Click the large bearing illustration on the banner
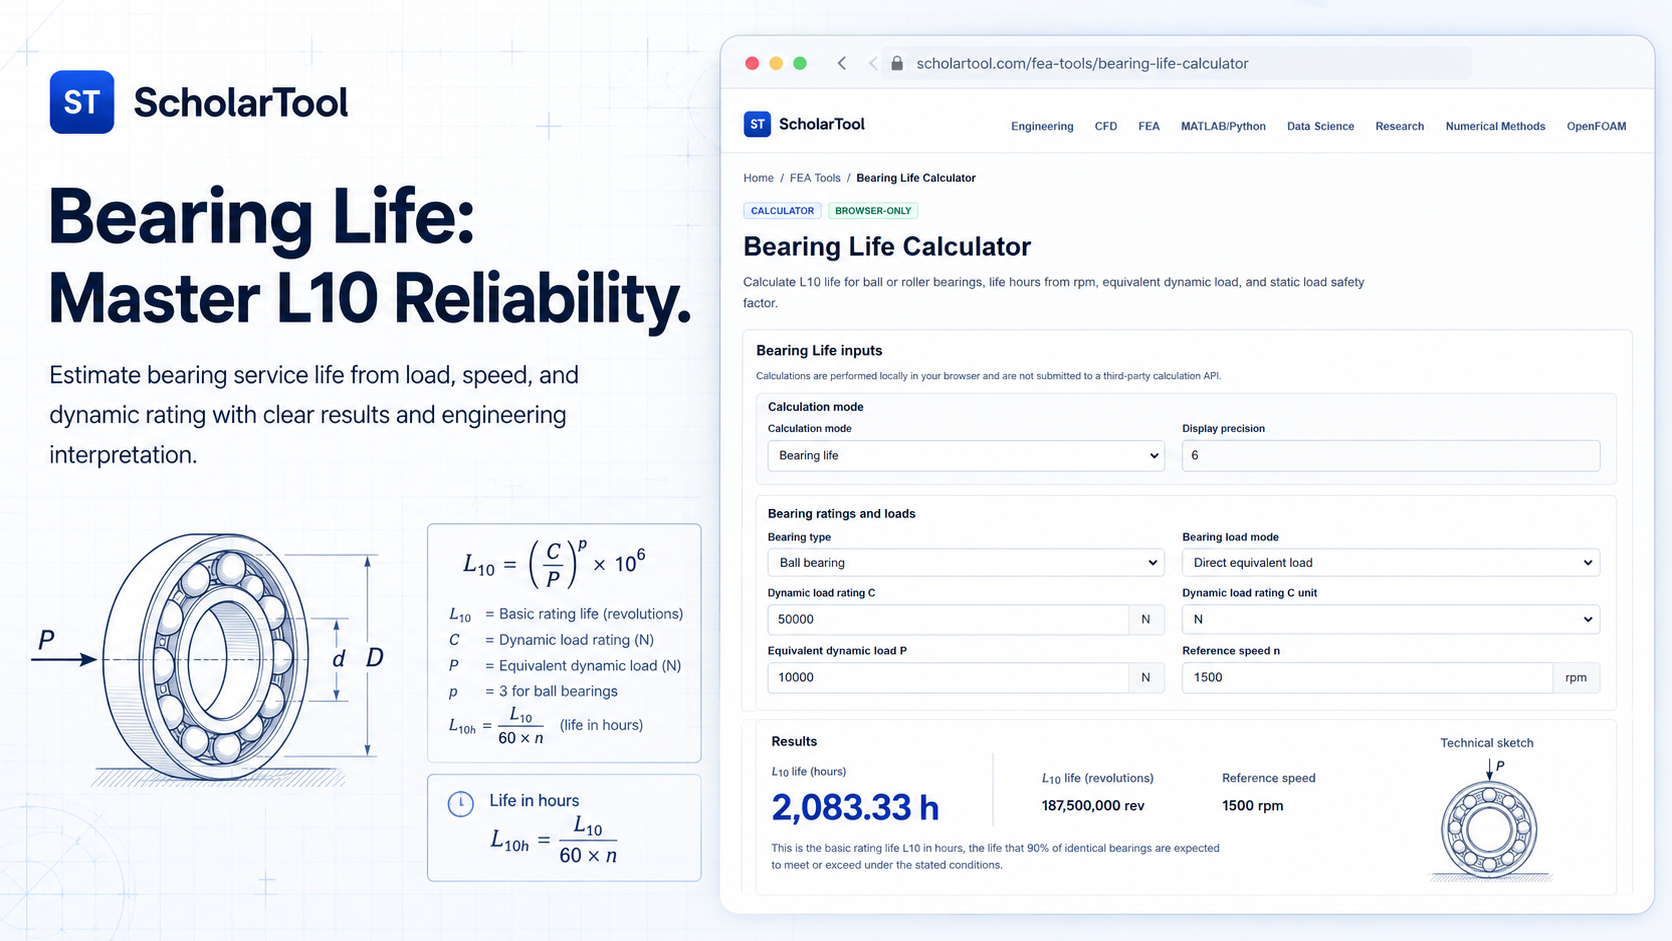The width and height of the screenshot is (1672, 941). pos(205,656)
